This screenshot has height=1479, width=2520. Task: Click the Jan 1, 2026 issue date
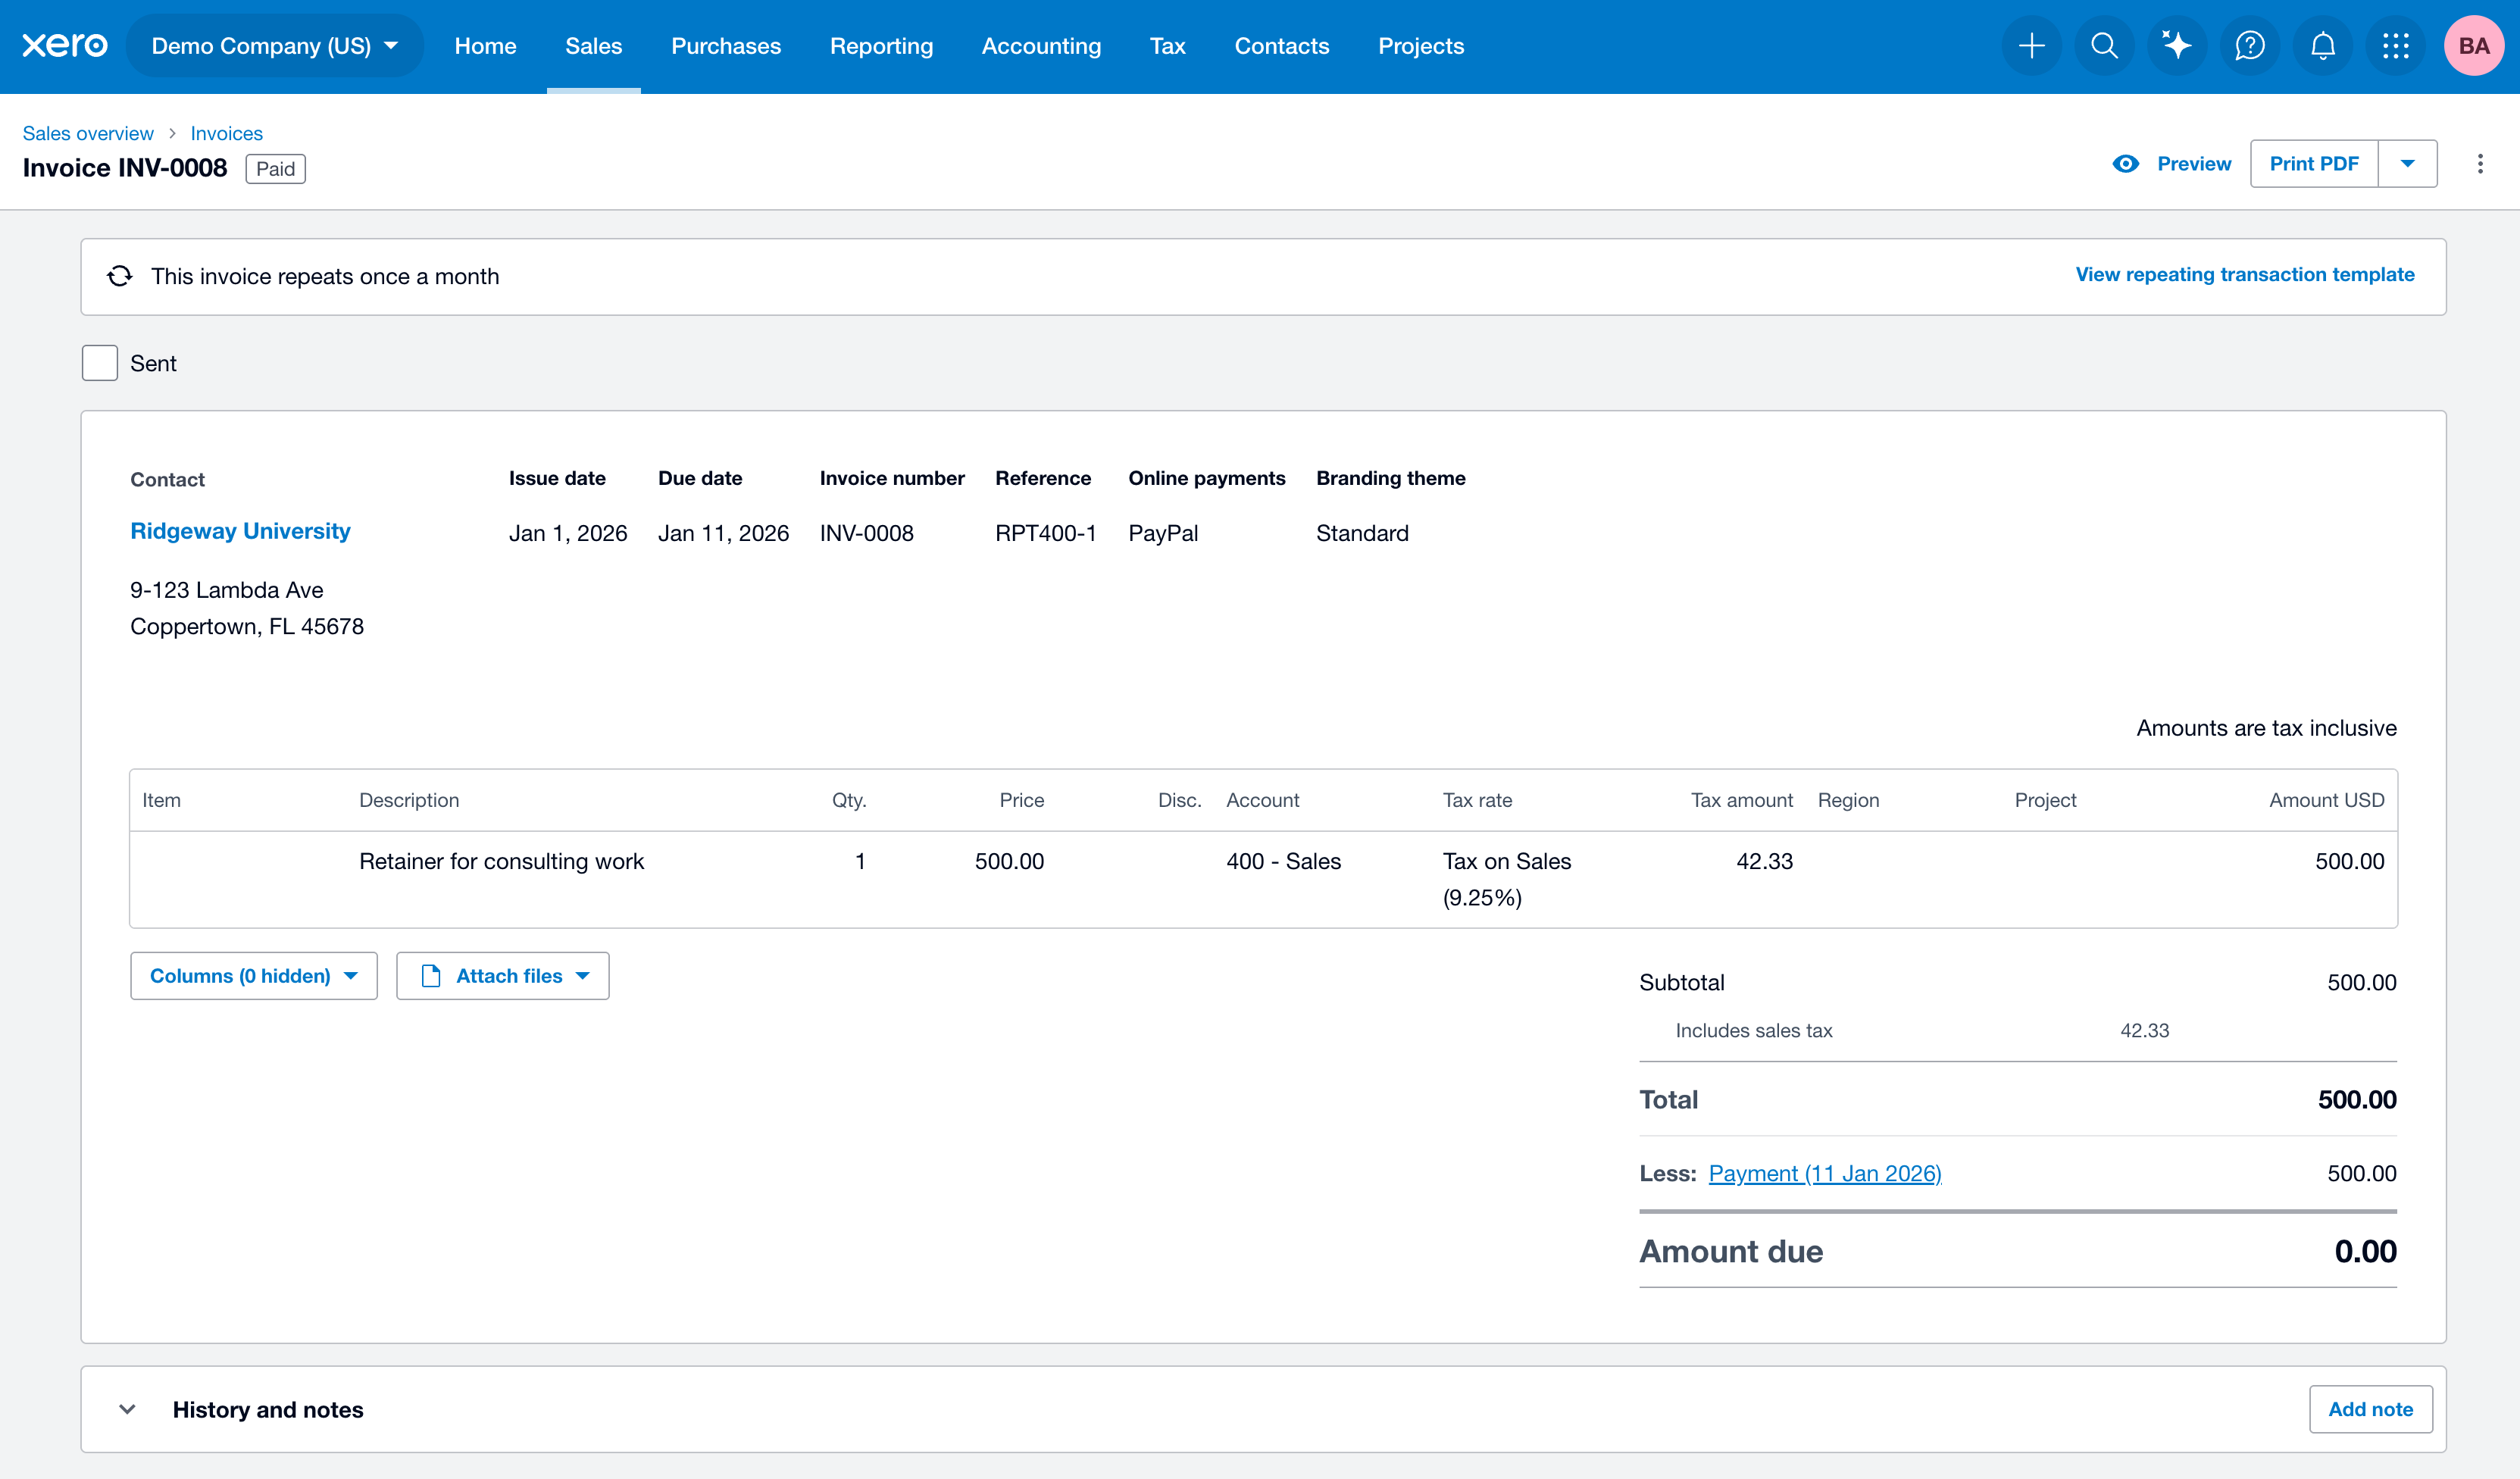tap(568, 533)
